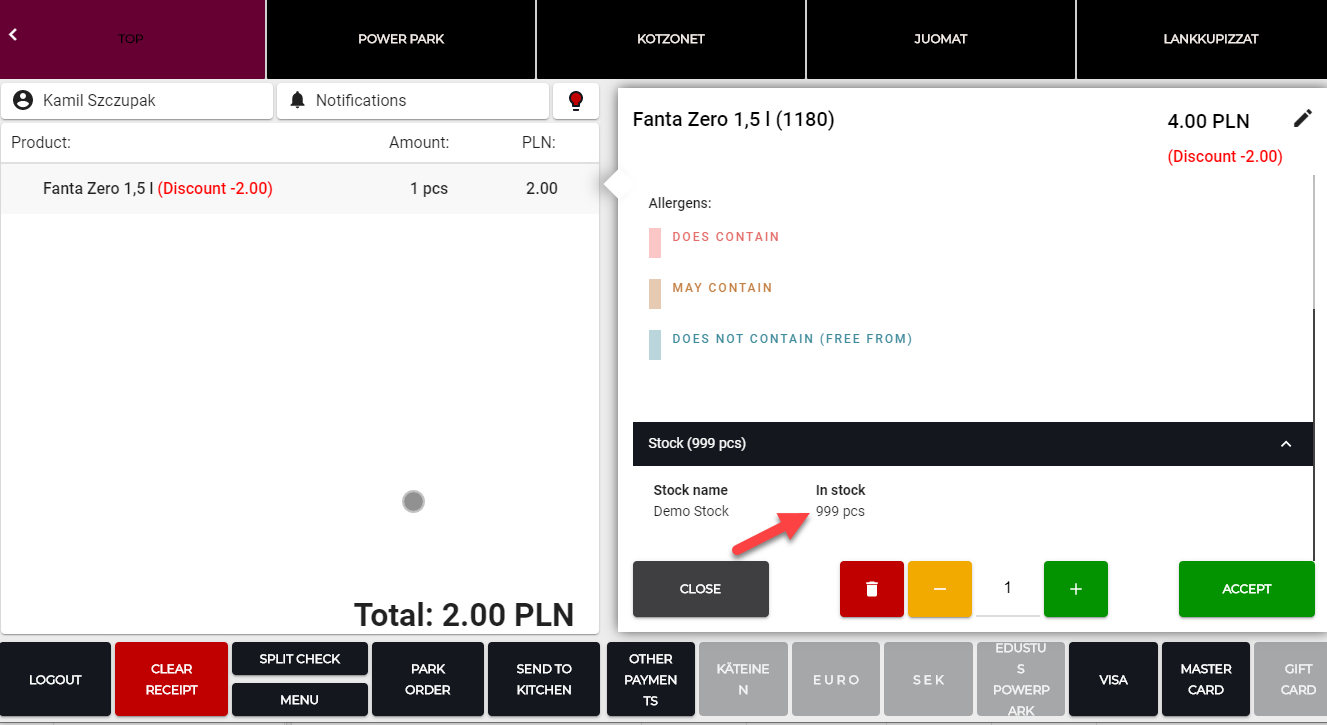This screenshot has height=725, width=1327.
Task: Open the KOTZONET category tab
Action: [x=671, y=39]
